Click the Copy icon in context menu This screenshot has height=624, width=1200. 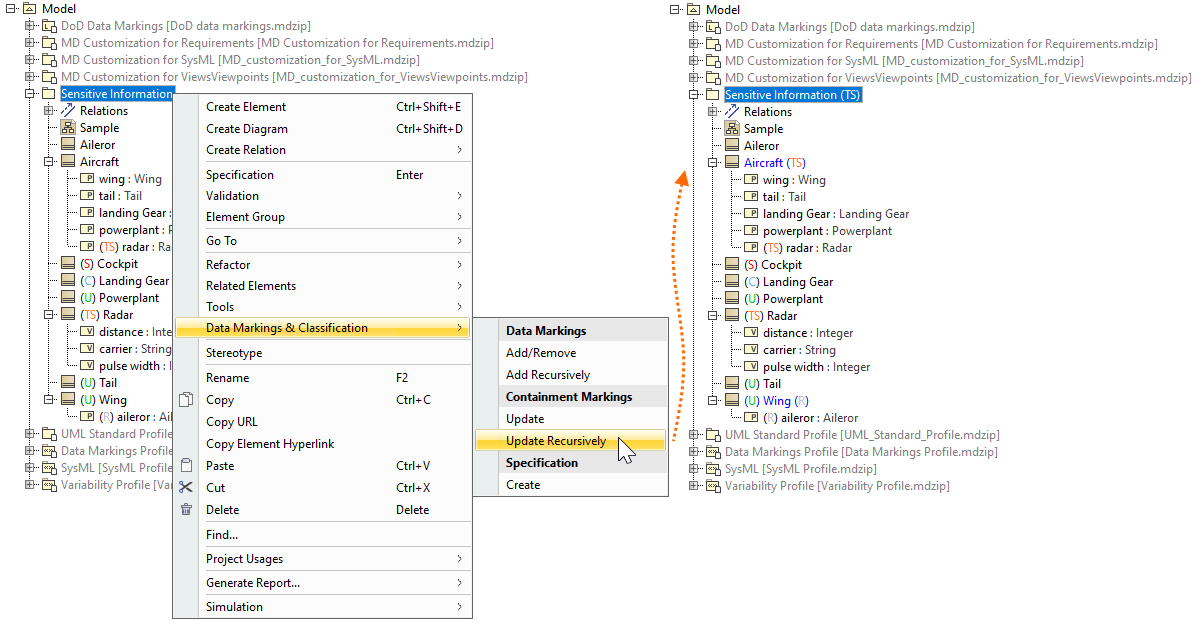[186, 400]
